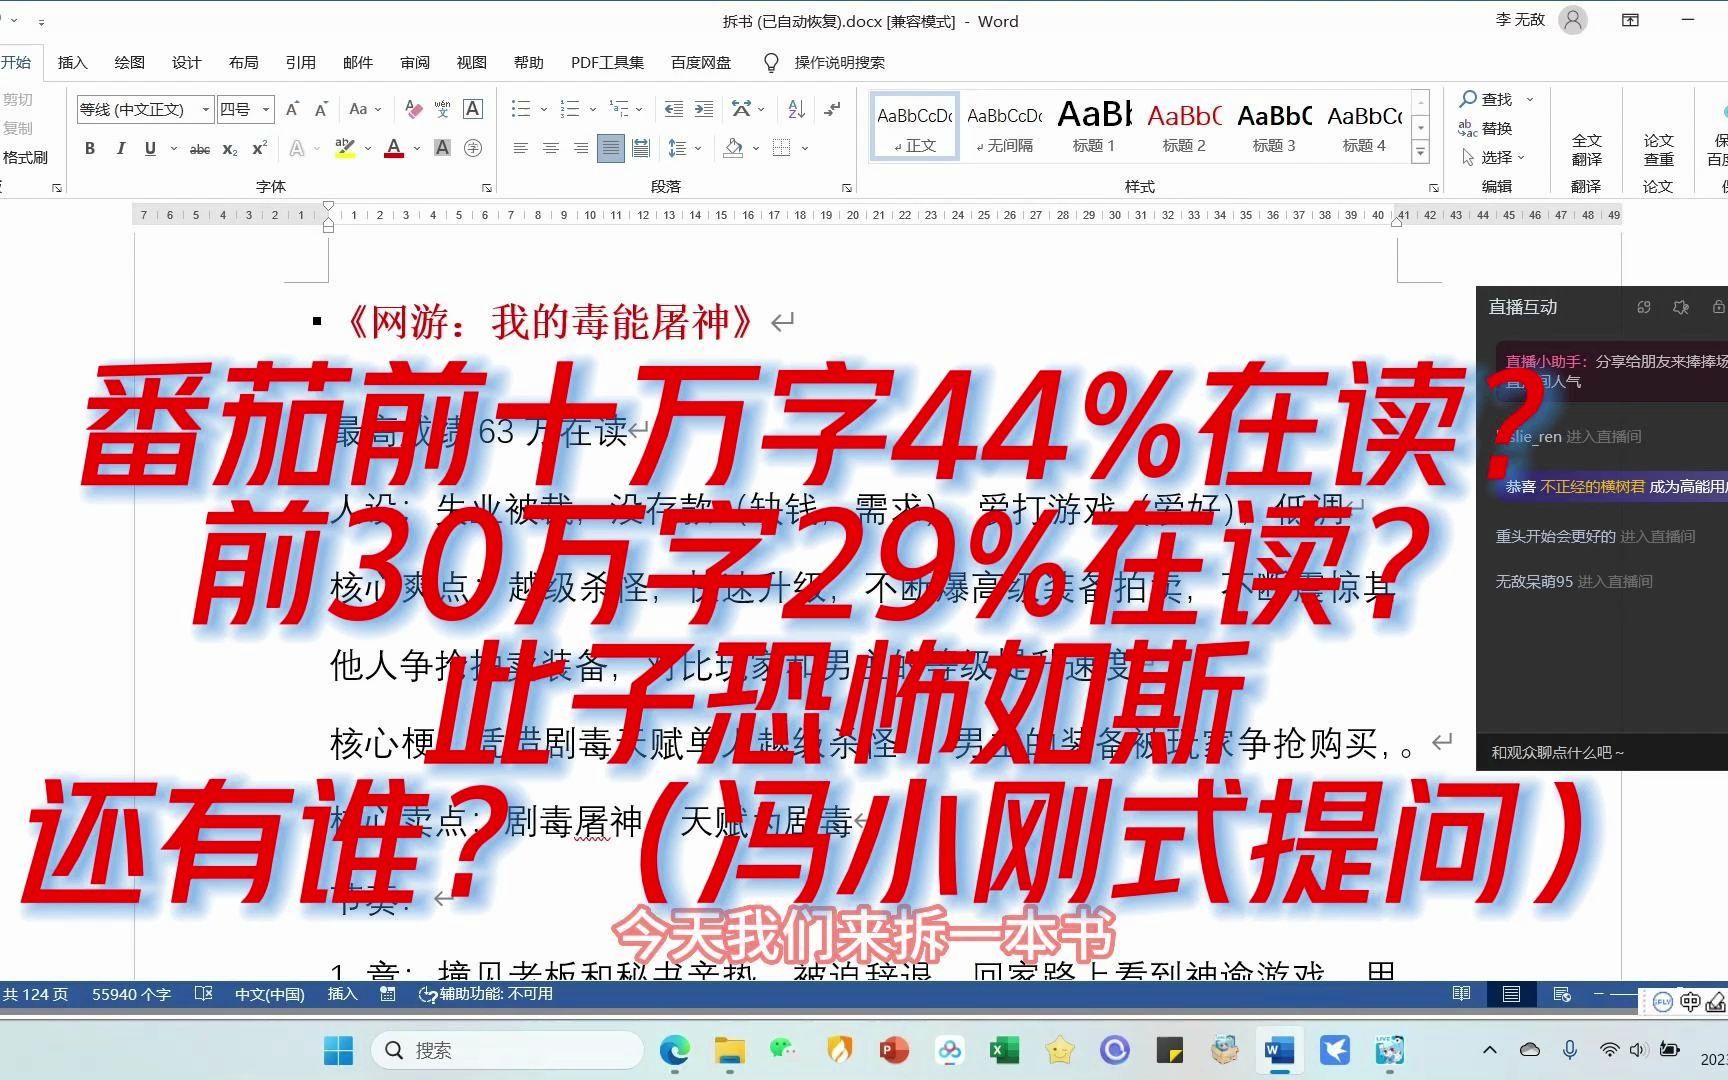Apply character border icon

click(473, 109)
